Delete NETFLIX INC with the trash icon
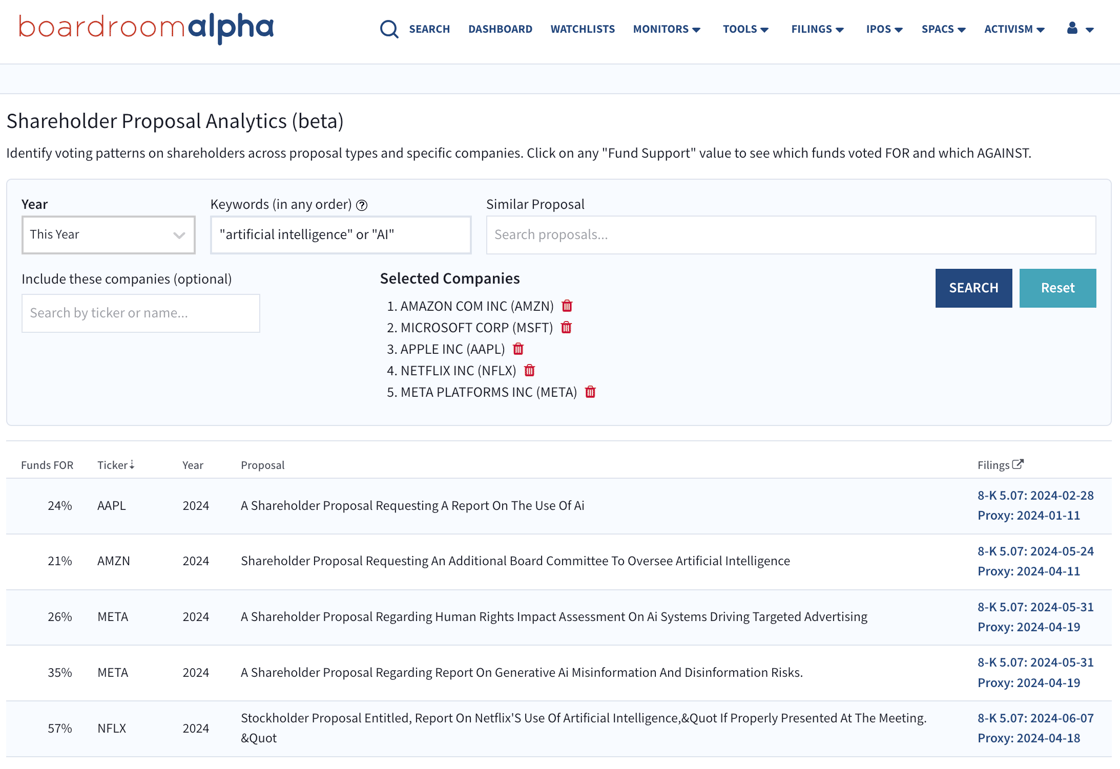This screenshot has height=769, width=1120. point(529,370)
